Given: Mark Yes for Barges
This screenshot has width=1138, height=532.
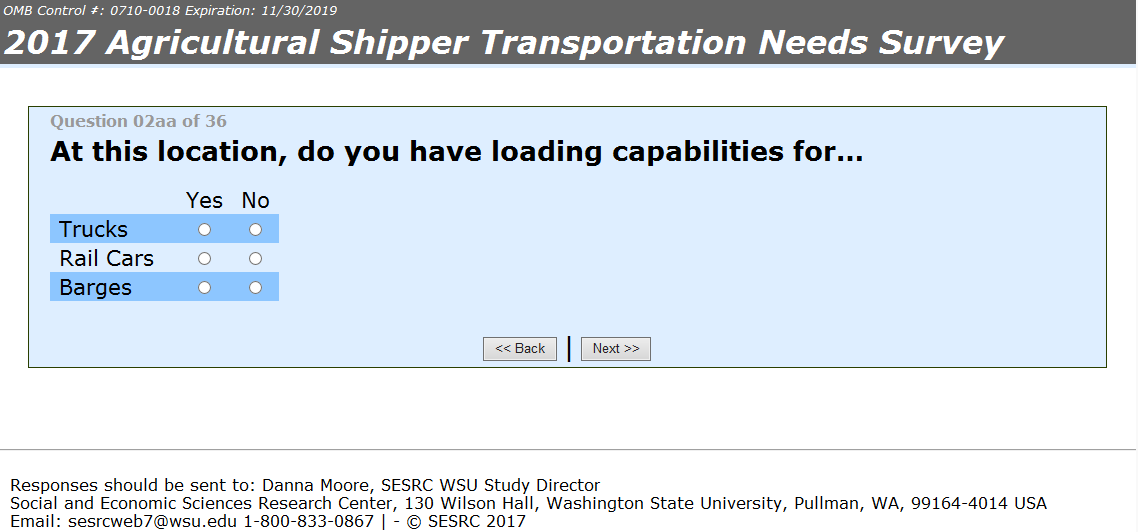Looking at the screenshot, I should pyautogui.click(x=205, y=288).
